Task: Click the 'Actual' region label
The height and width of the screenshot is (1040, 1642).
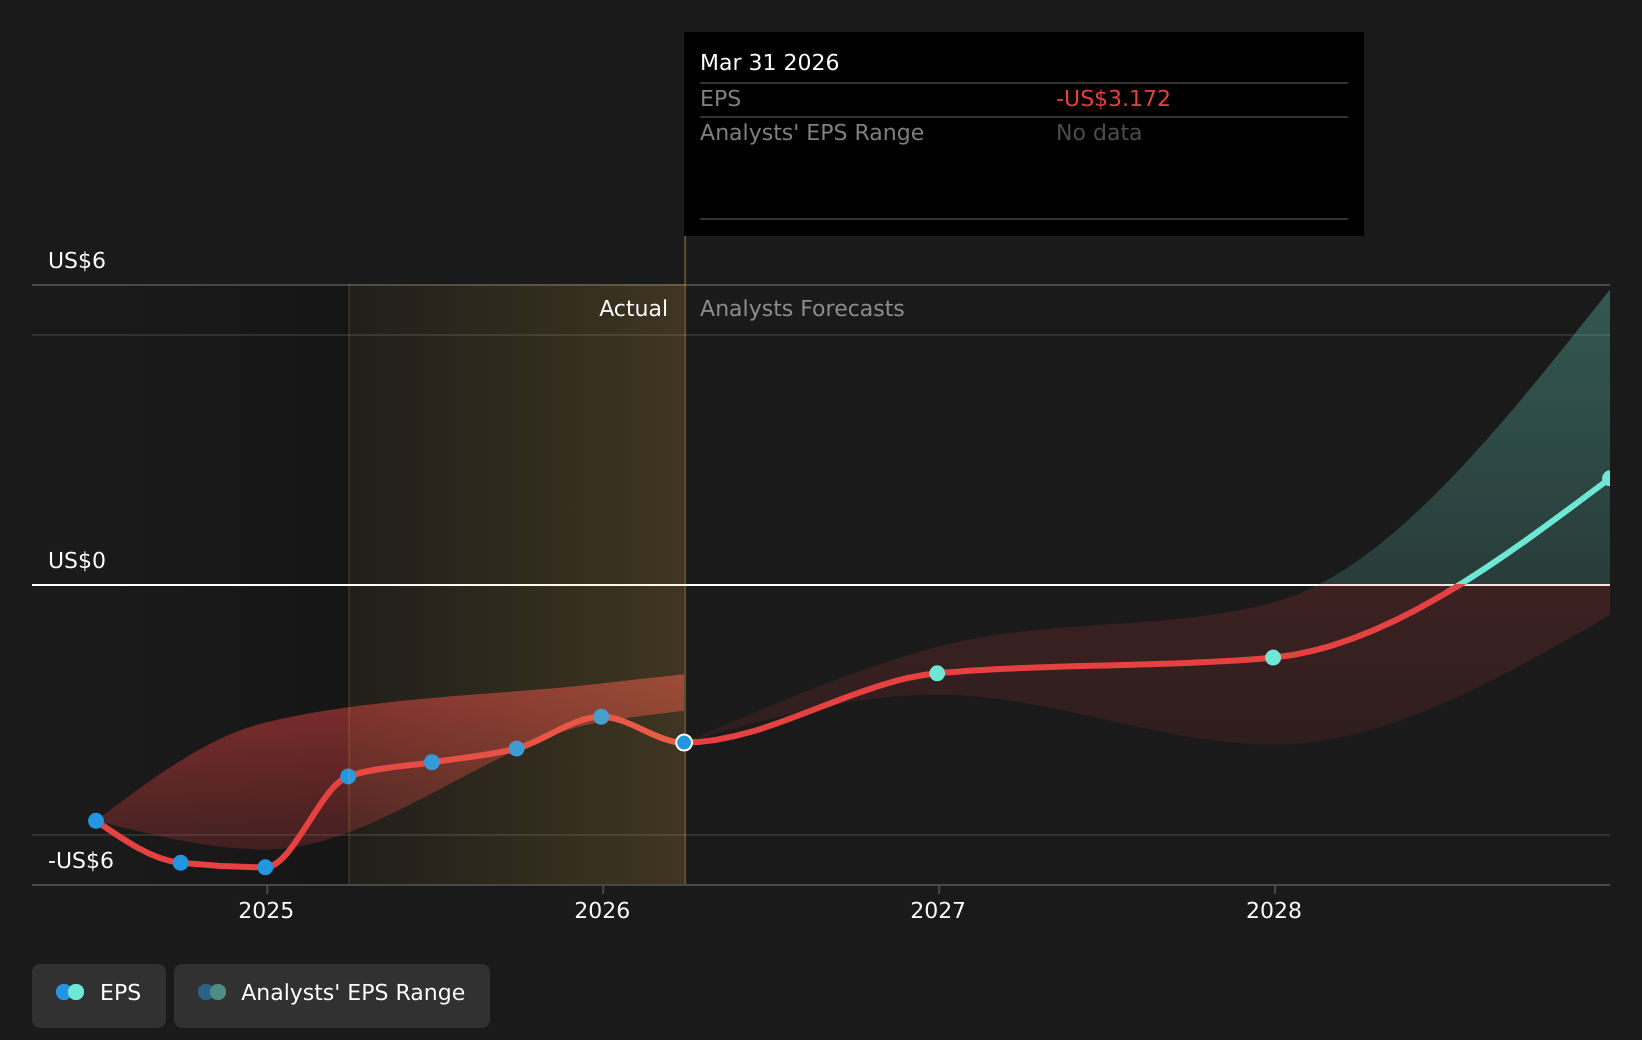Action: click(633, 309)
